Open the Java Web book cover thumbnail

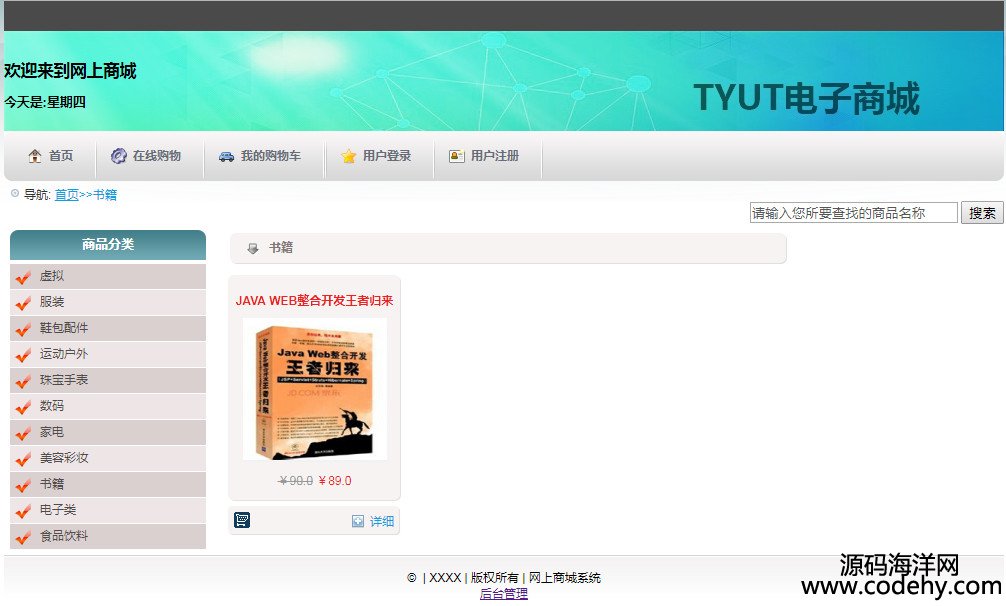(x=314, y=390)
